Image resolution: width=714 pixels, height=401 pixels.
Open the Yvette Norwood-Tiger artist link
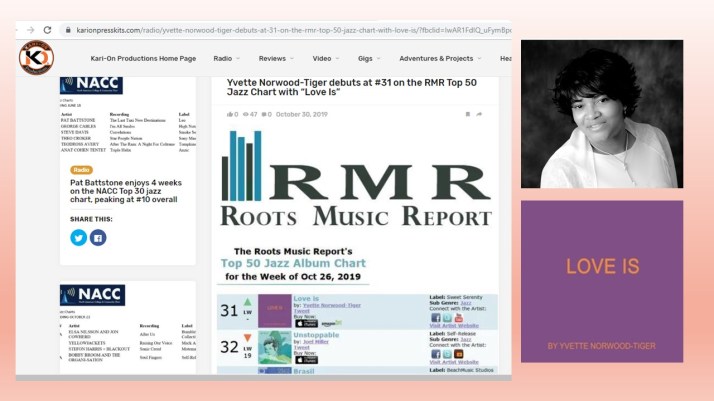332,305
